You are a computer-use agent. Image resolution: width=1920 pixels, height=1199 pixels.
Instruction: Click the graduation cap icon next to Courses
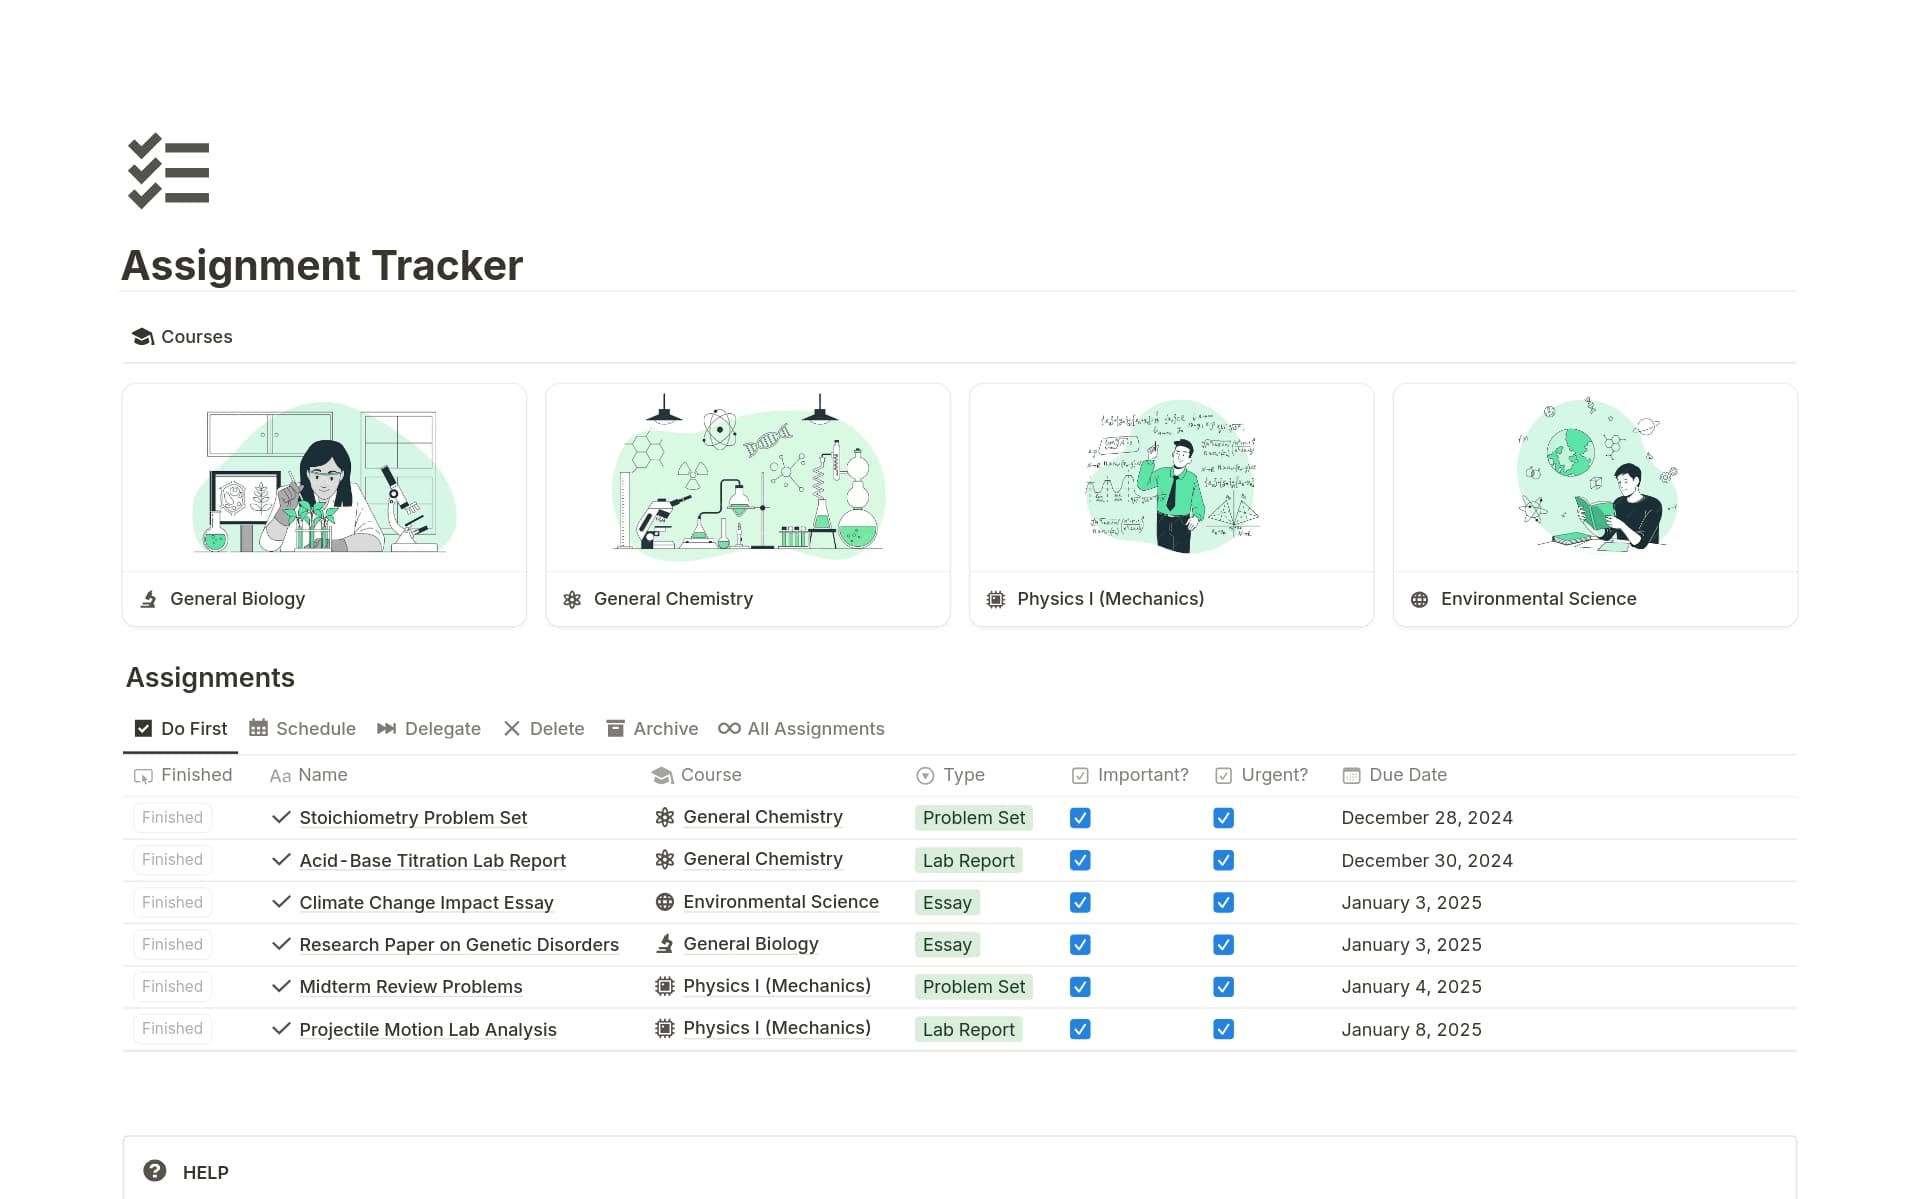pos(143,337)
